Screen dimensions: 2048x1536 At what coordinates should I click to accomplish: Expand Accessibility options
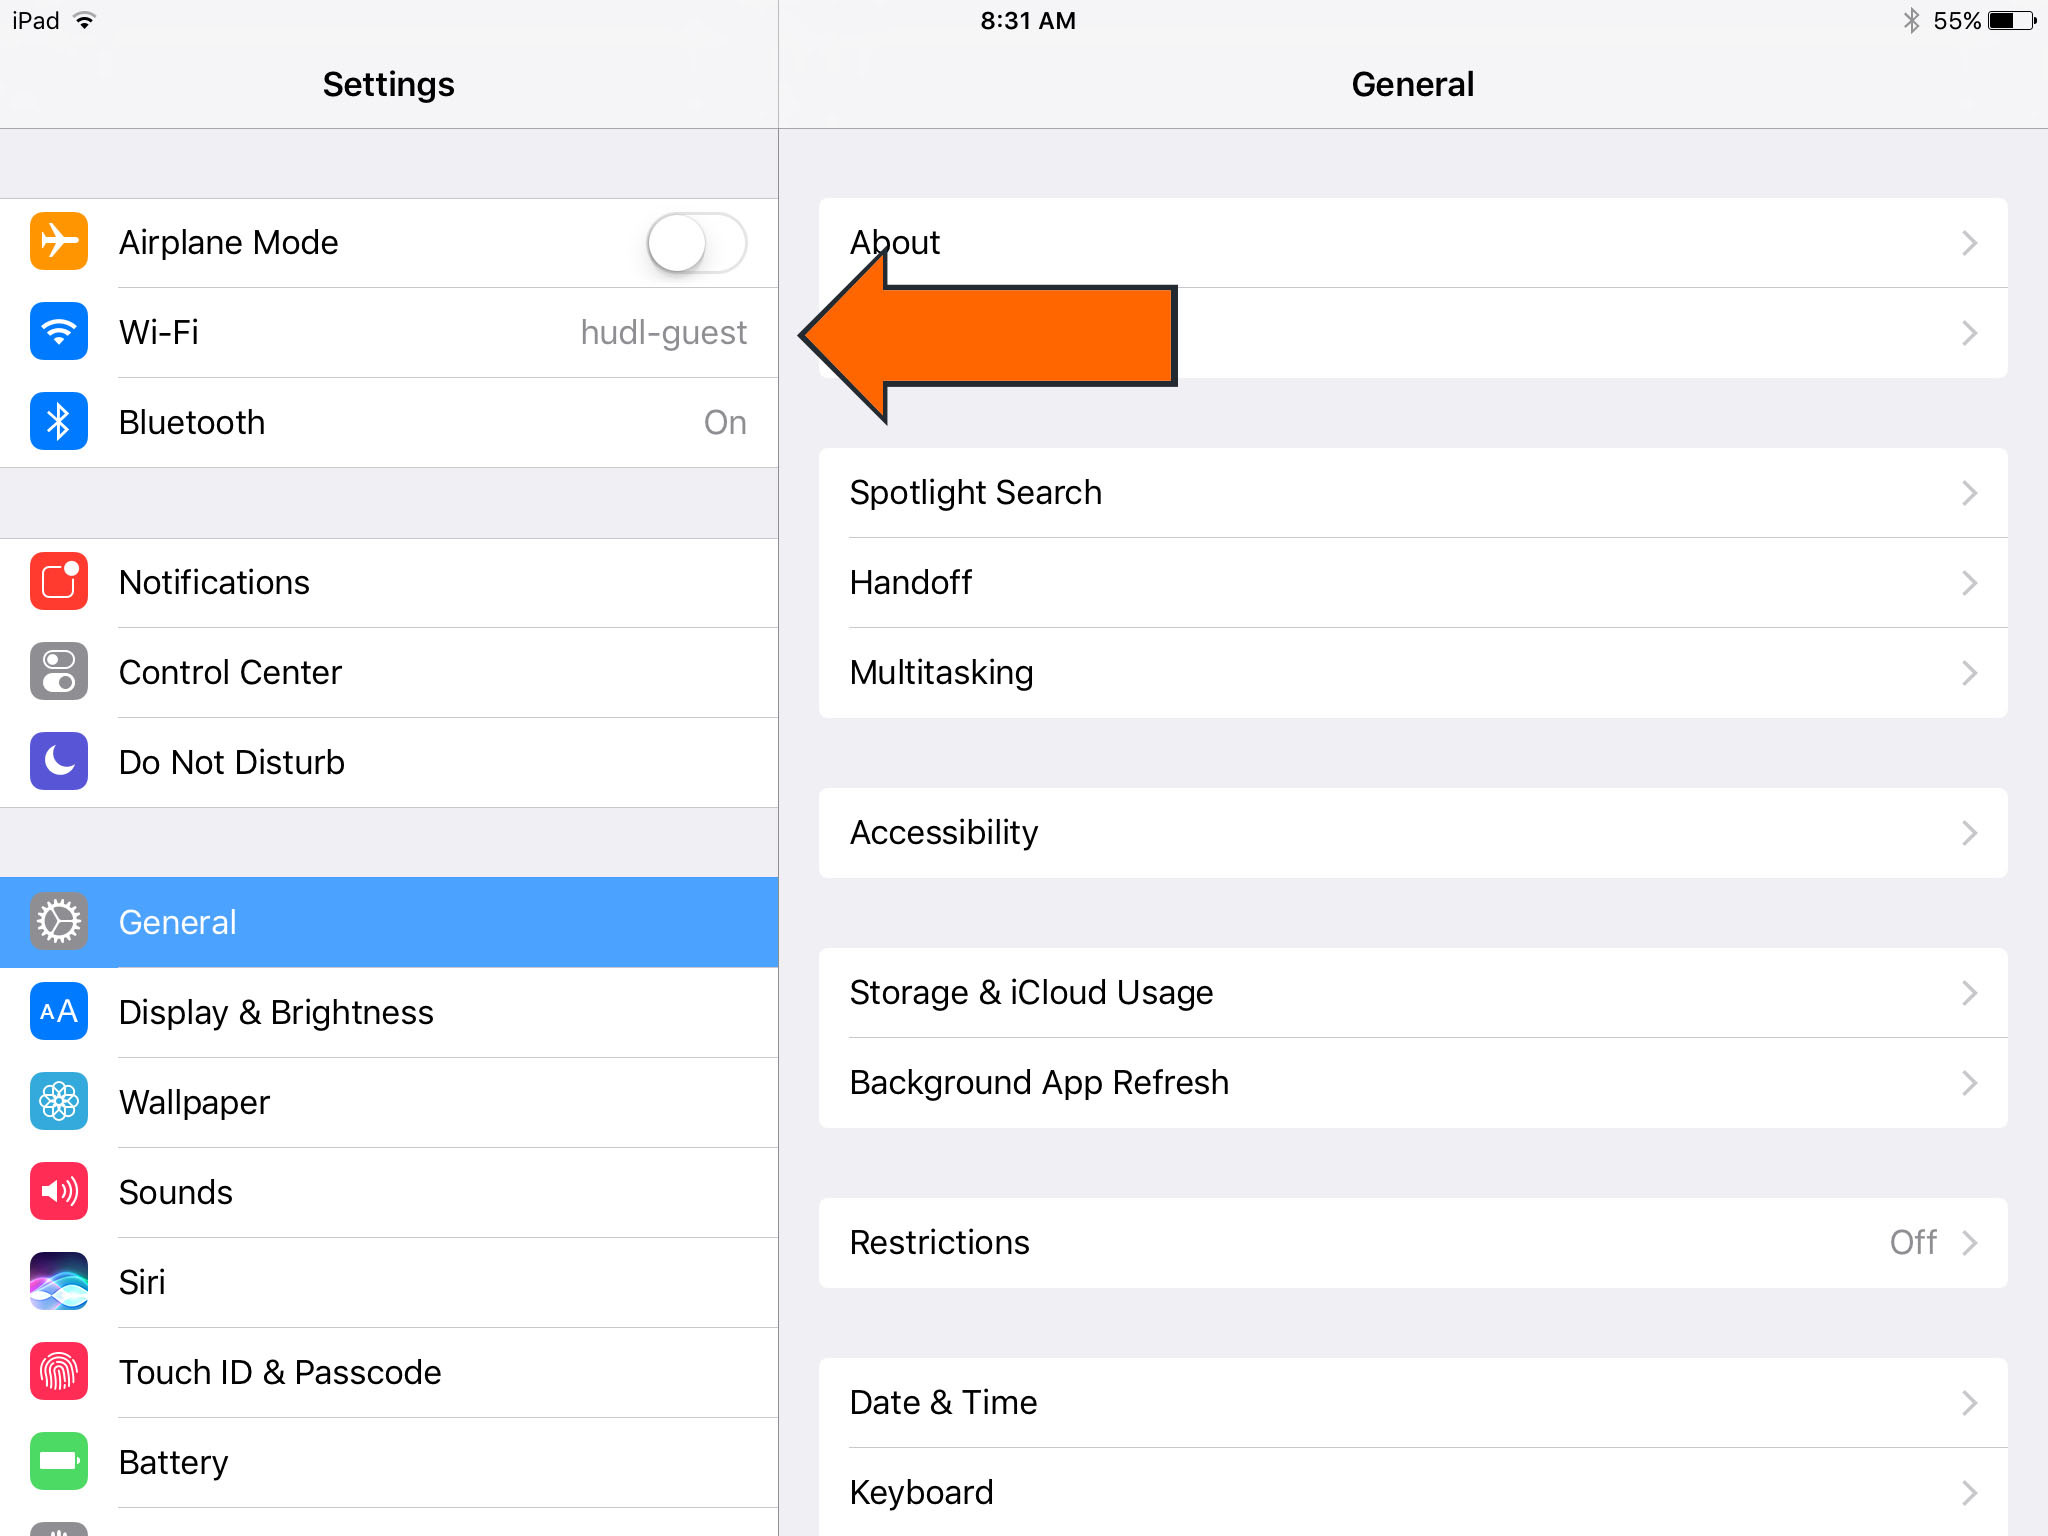click(1410, 832)
